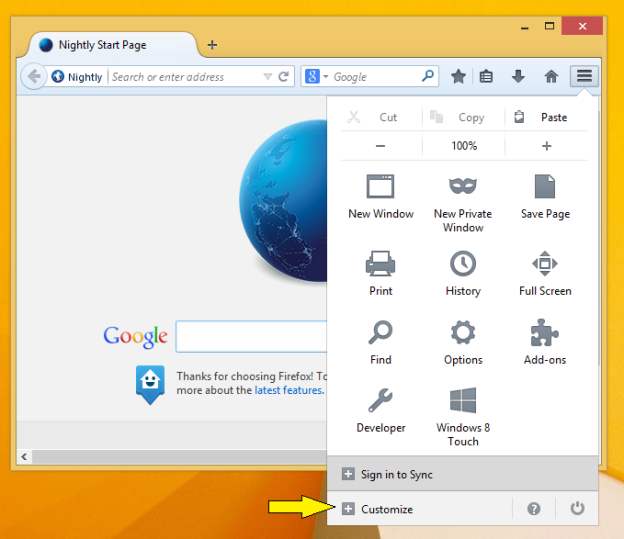
Task: Reset zoom via 100% button
Action: [464, 146]
